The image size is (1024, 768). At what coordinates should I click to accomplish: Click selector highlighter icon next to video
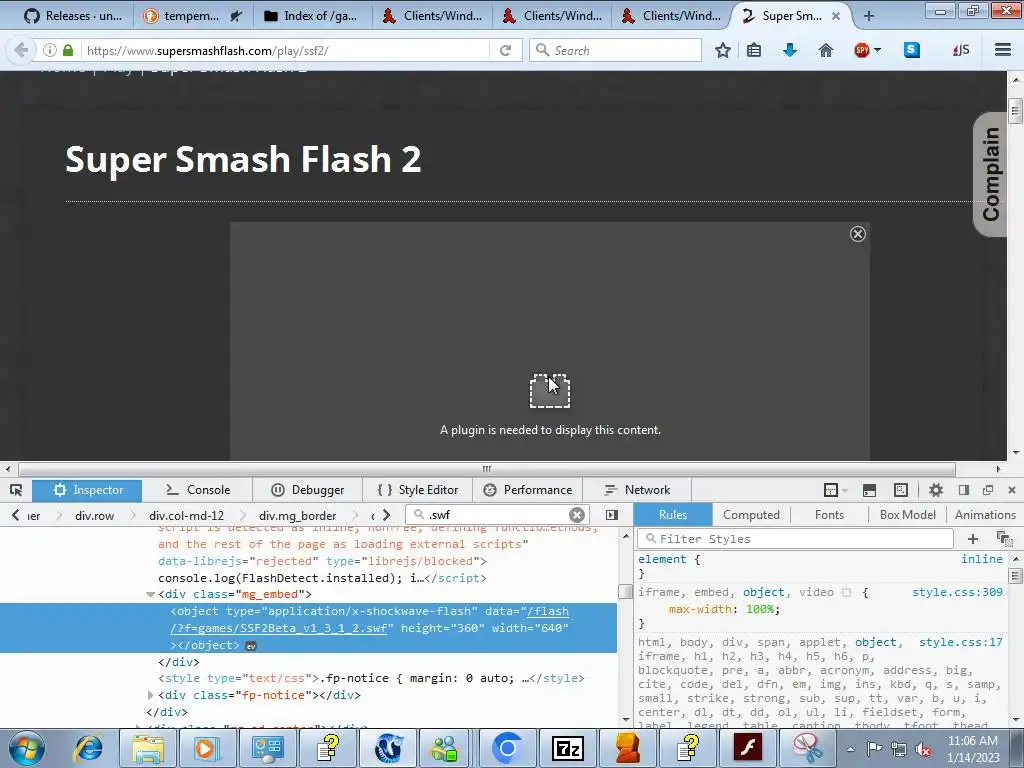point(847,592)
